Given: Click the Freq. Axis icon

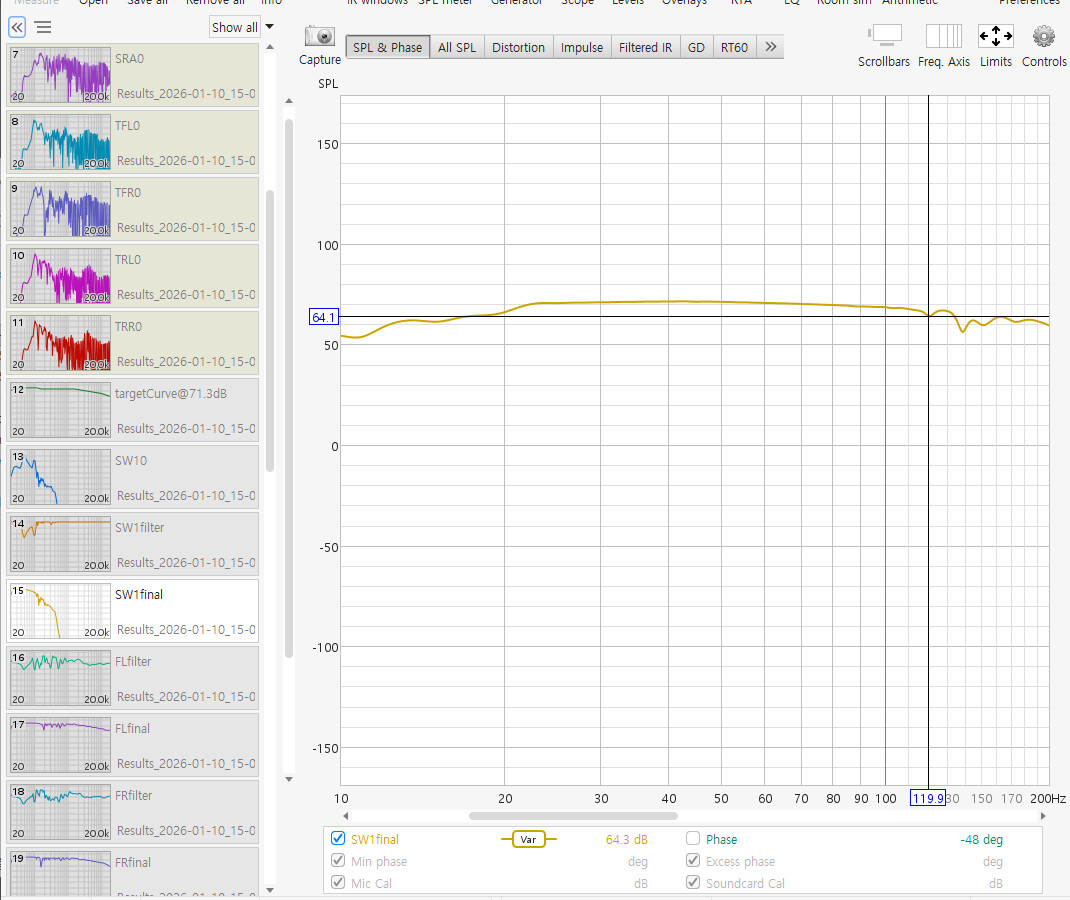Looking at the screenshot, I should click(943, 37).
